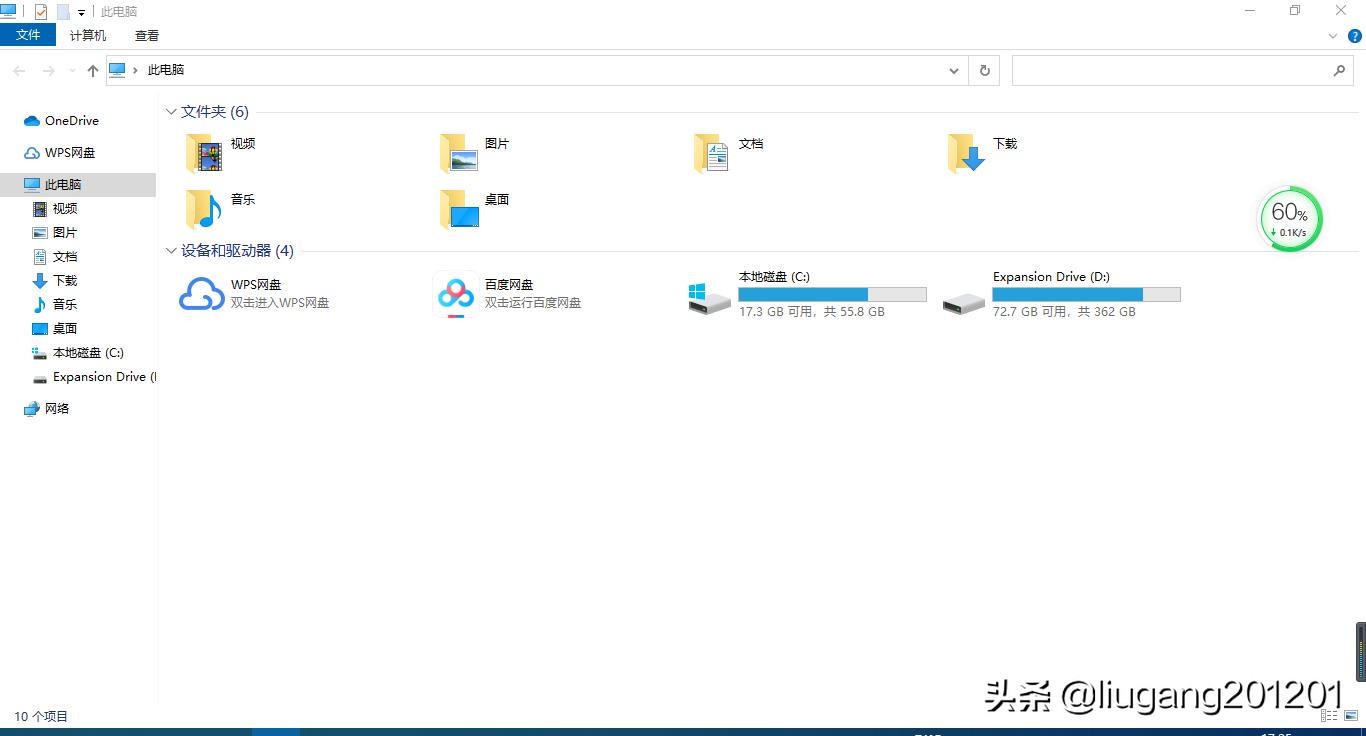Select 文档 in the navigation pane

(55, 257)
